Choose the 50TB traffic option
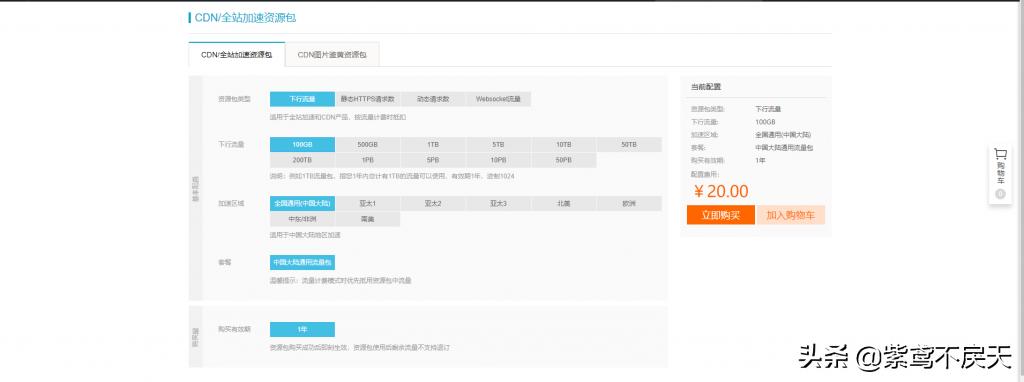The height and width of the screenshot is (382, 1024). (629, 144)
